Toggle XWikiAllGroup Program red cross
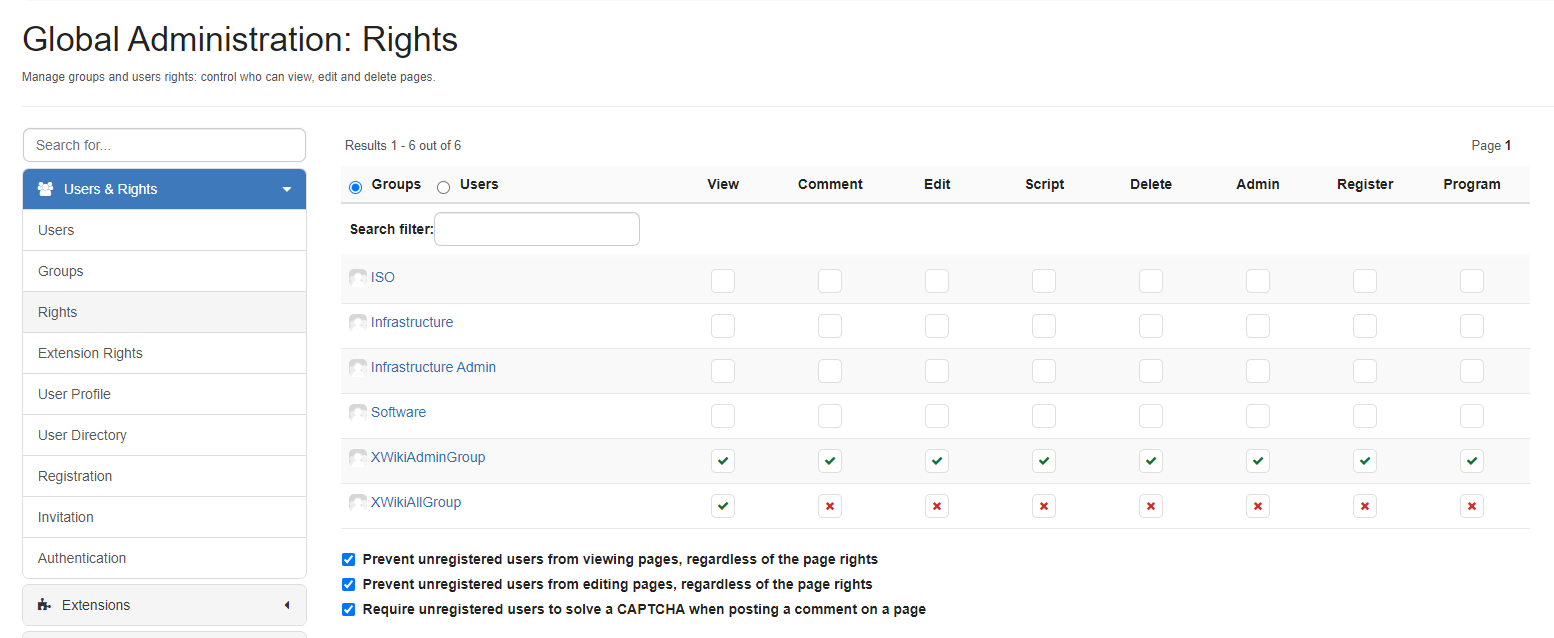This screenshot has width=1554, height=638. [1472, 506]
